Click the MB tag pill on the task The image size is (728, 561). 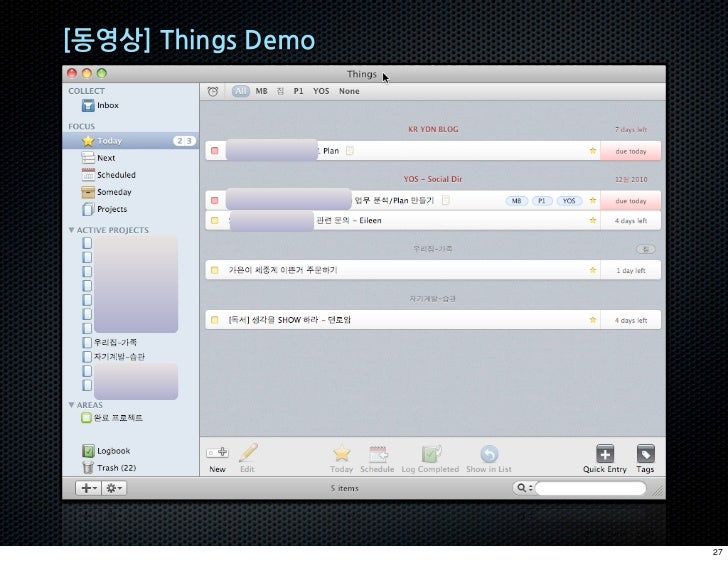[516, 201]
